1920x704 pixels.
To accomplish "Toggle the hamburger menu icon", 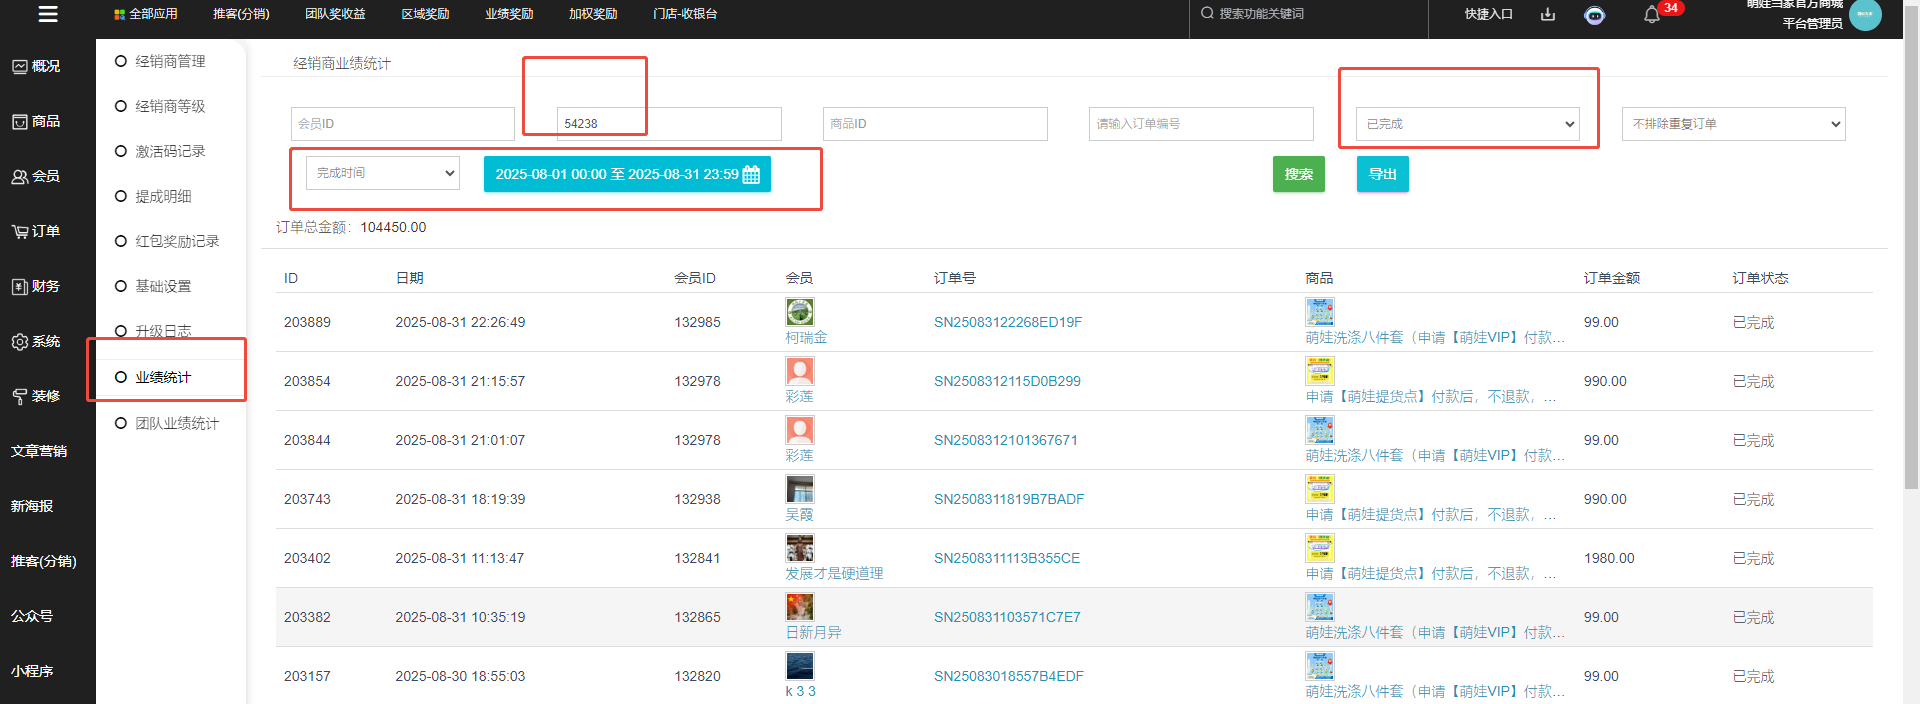I will 47,14.
